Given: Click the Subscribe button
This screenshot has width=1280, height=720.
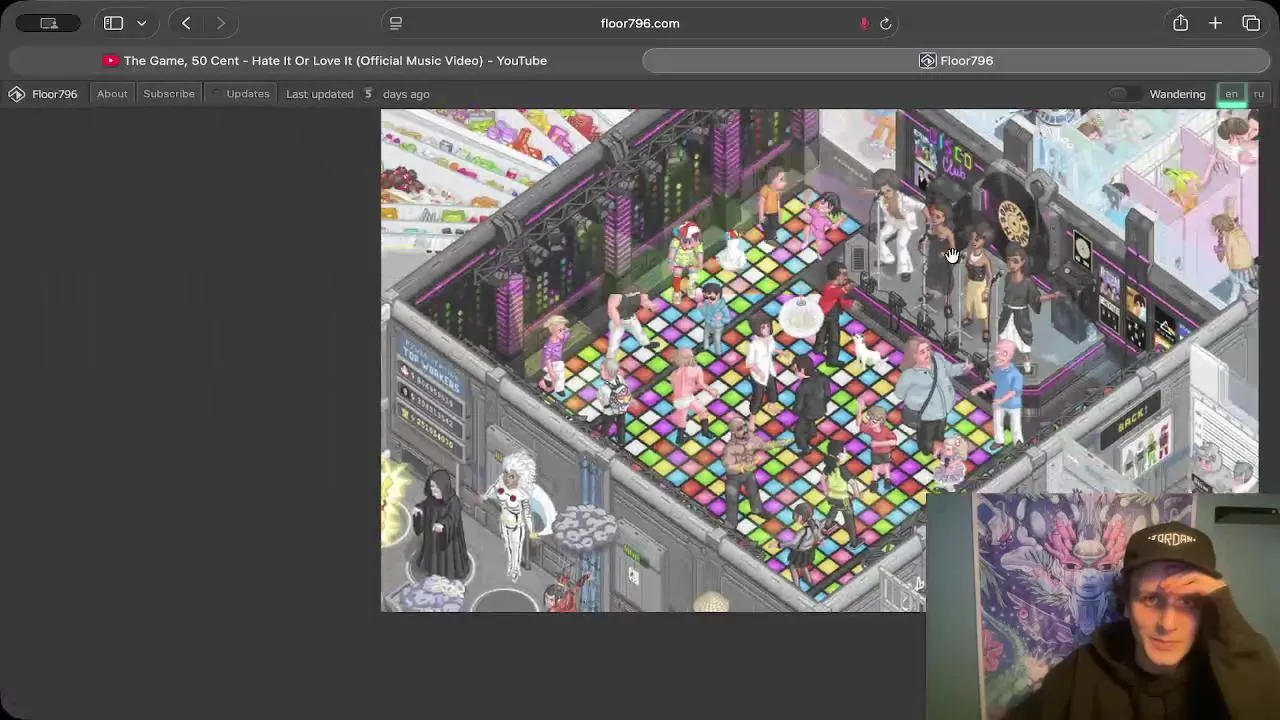Looking at the screenshot, I should pos(169,94).
